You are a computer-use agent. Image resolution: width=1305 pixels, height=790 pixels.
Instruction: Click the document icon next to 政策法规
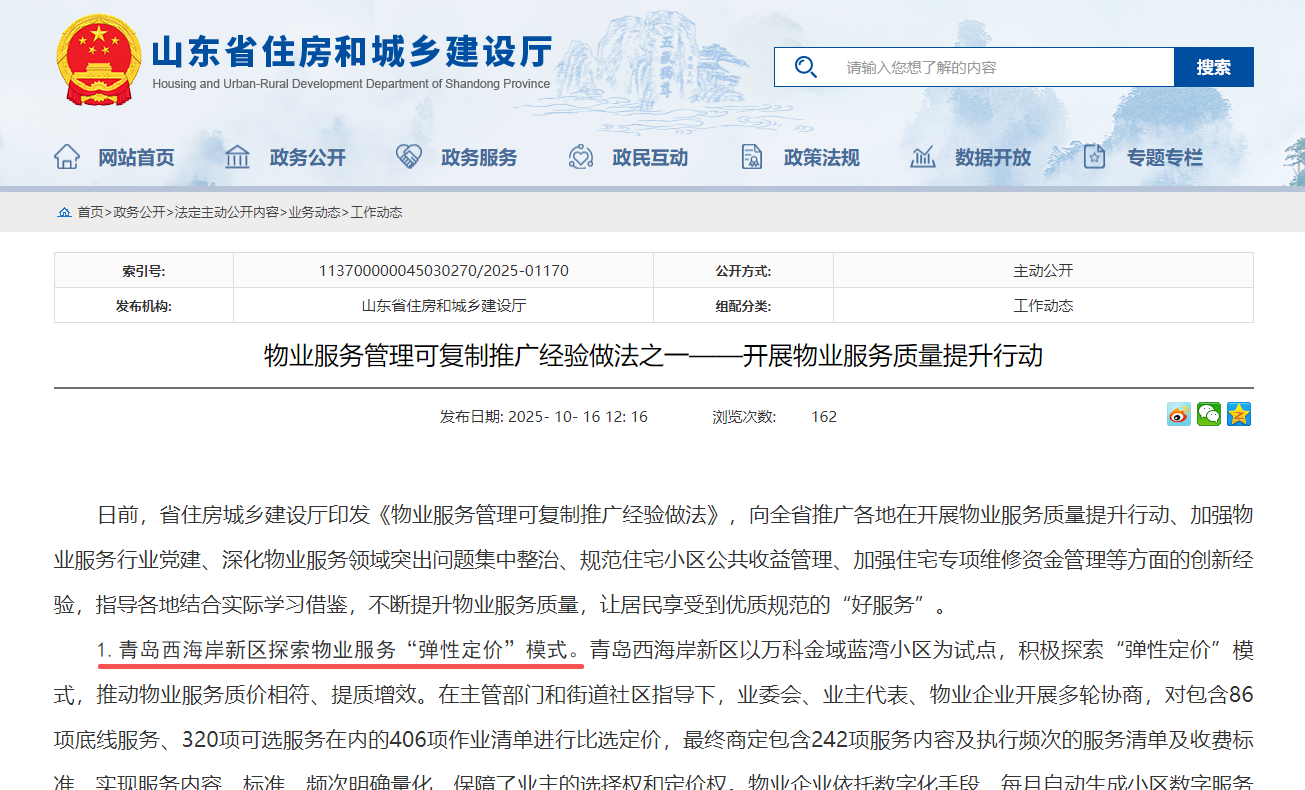(751, 156)
